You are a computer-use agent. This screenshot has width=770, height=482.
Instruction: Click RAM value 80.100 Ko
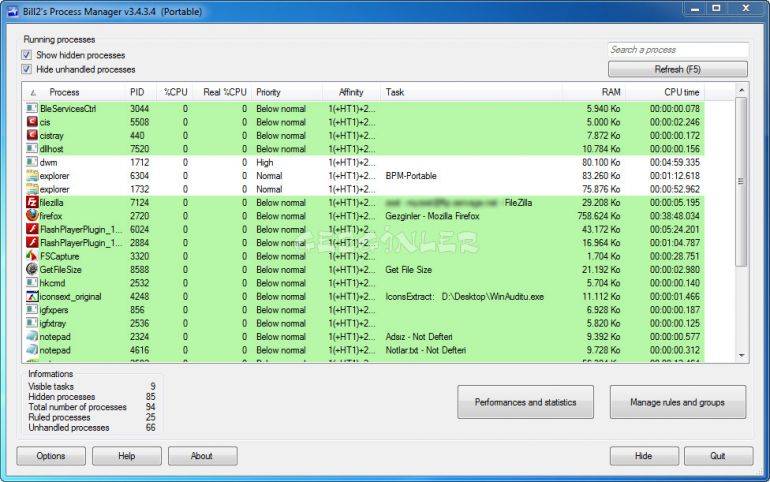(x=601, y=162)
